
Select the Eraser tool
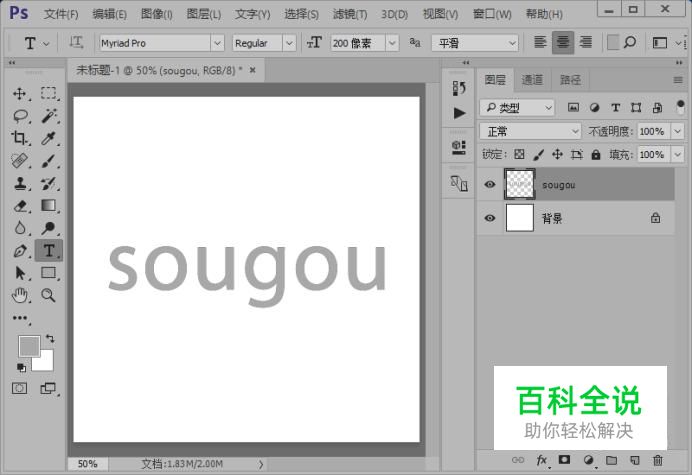pyautogui.click(x=19, y=206)
